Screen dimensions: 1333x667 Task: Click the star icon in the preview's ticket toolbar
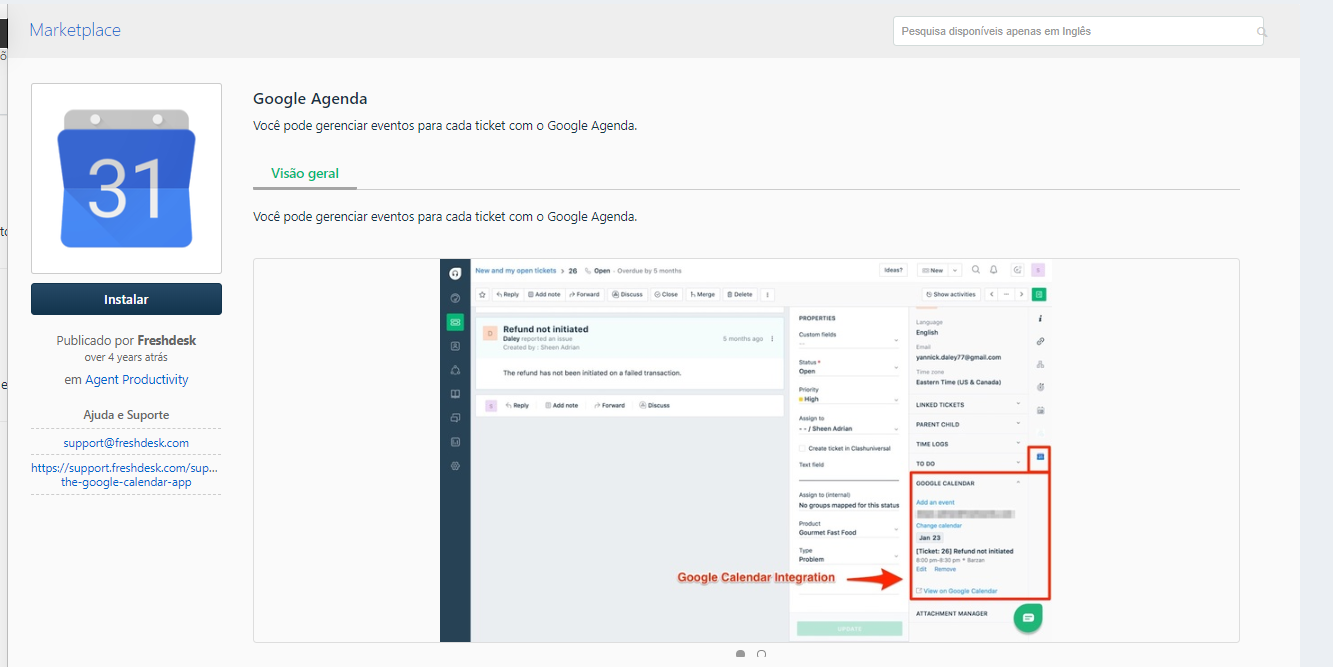(x=482, y=295)
